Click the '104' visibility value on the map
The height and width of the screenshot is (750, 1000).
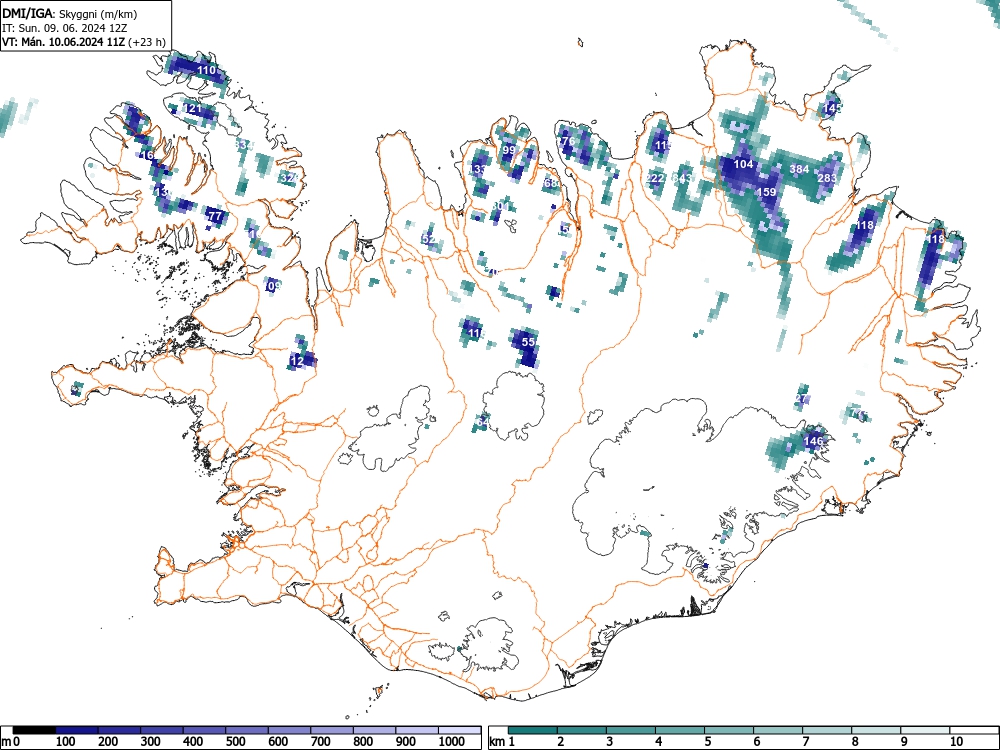click(743, 164)
